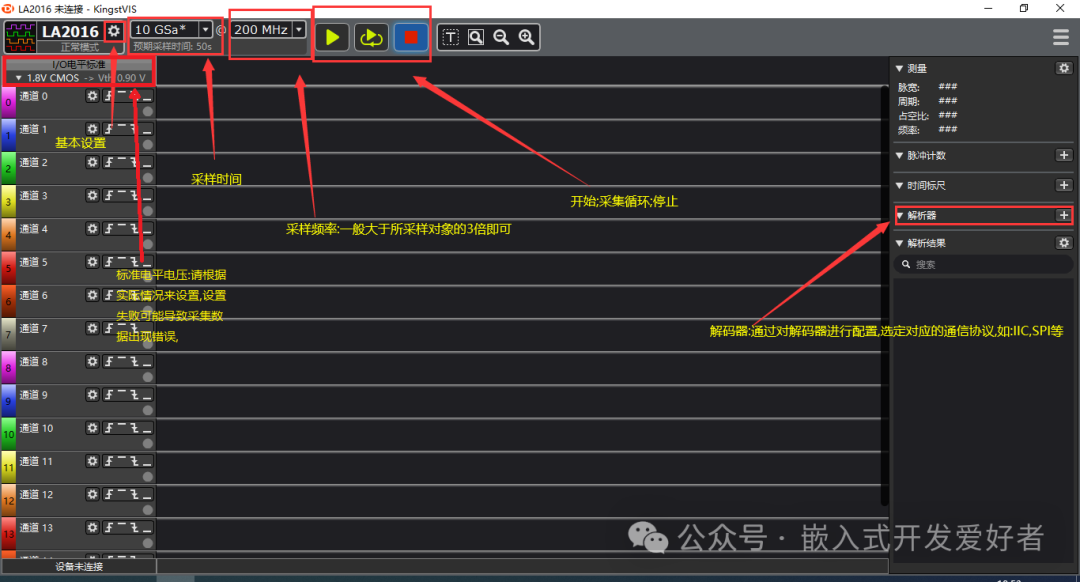Open the 200 MHz sample rate dropdown

click(299, 30)
